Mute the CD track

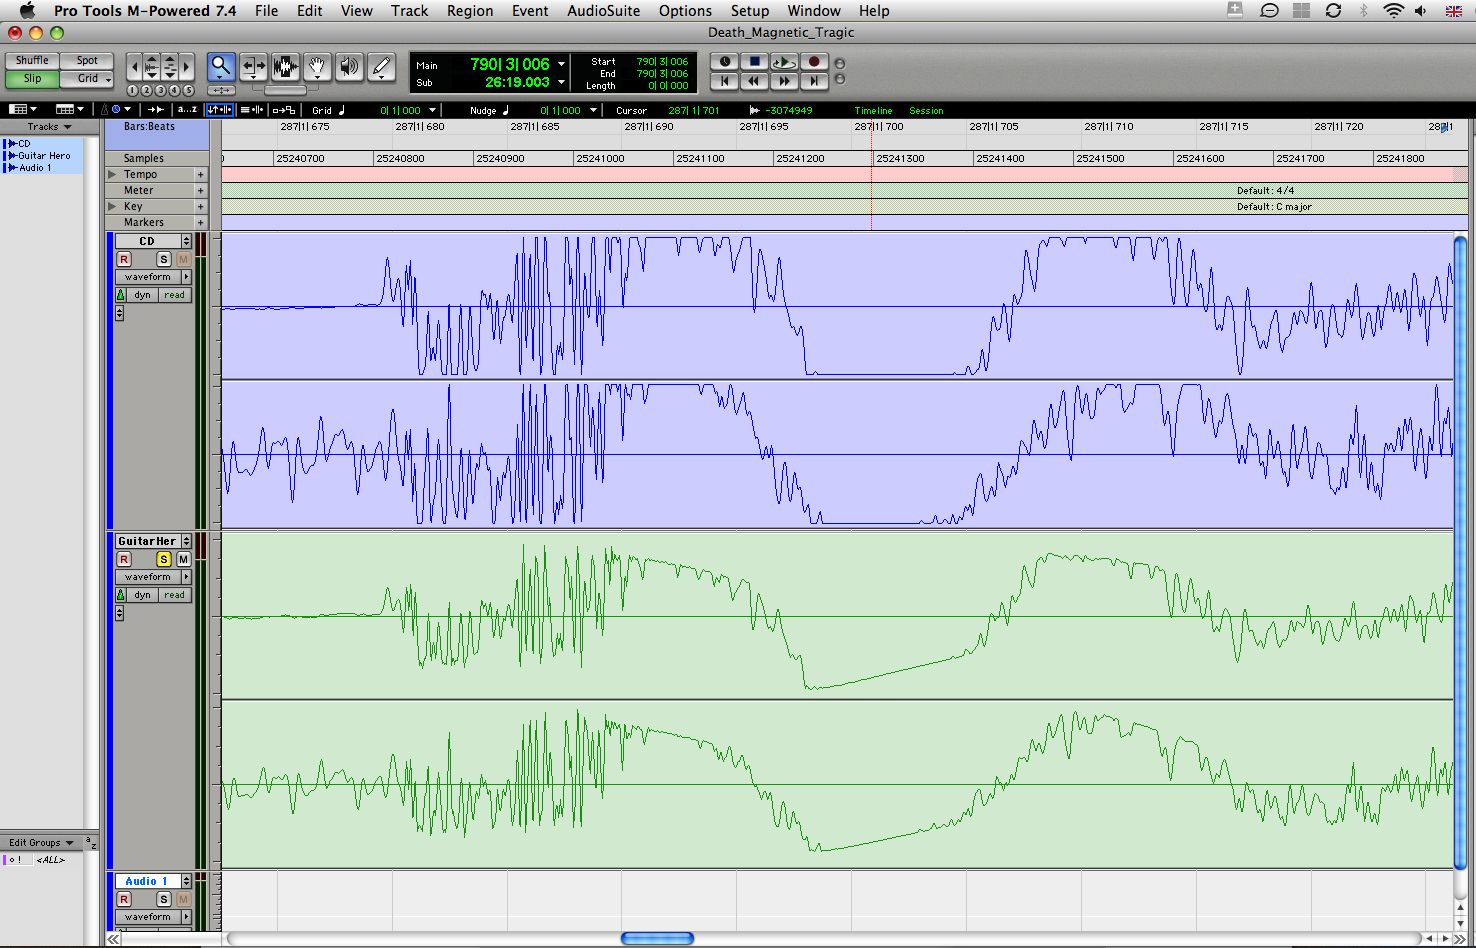point(183,259)
